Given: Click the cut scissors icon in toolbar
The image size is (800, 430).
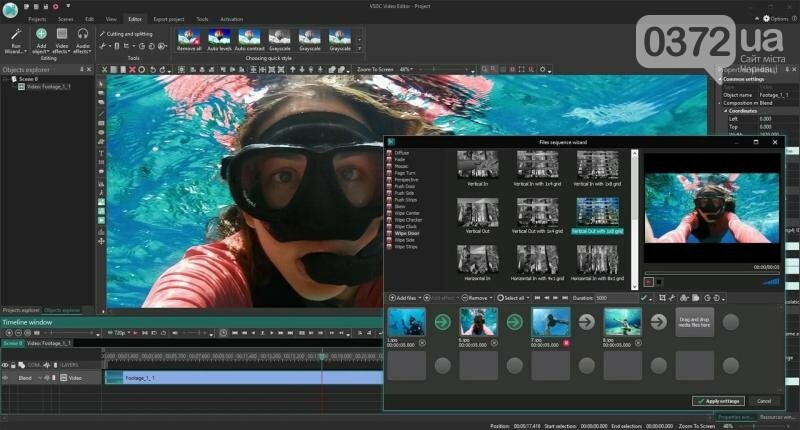Looking at the screenshot, I should (x=105, y=69).
